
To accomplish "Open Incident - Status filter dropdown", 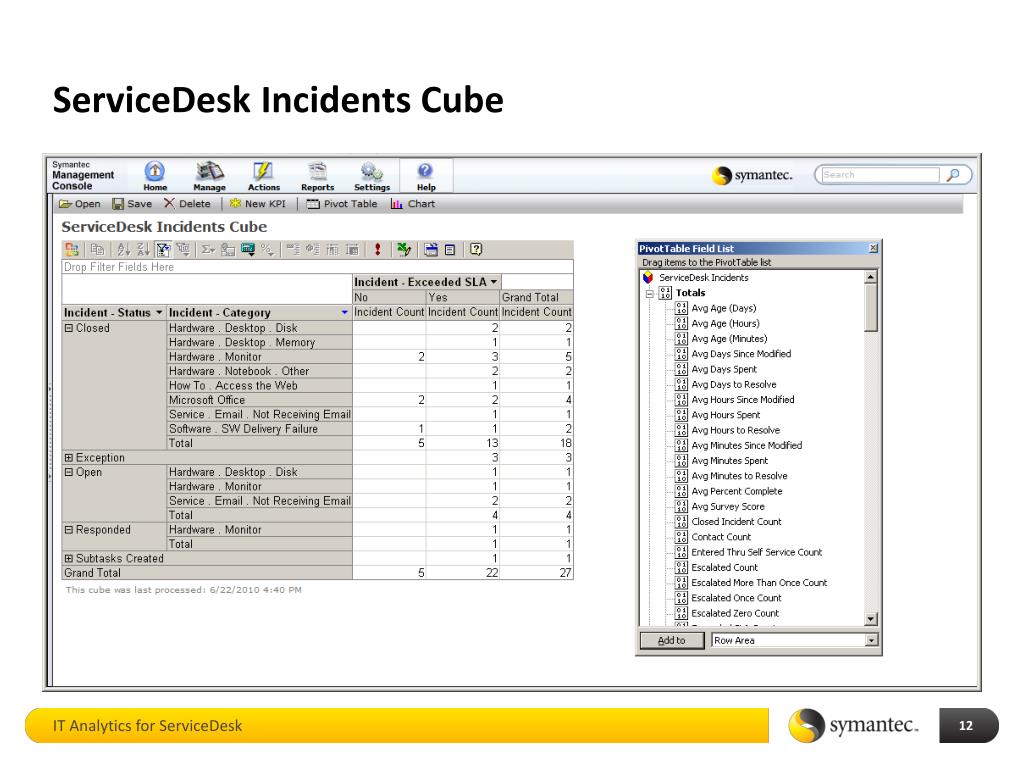I will [x=159, y=313].
